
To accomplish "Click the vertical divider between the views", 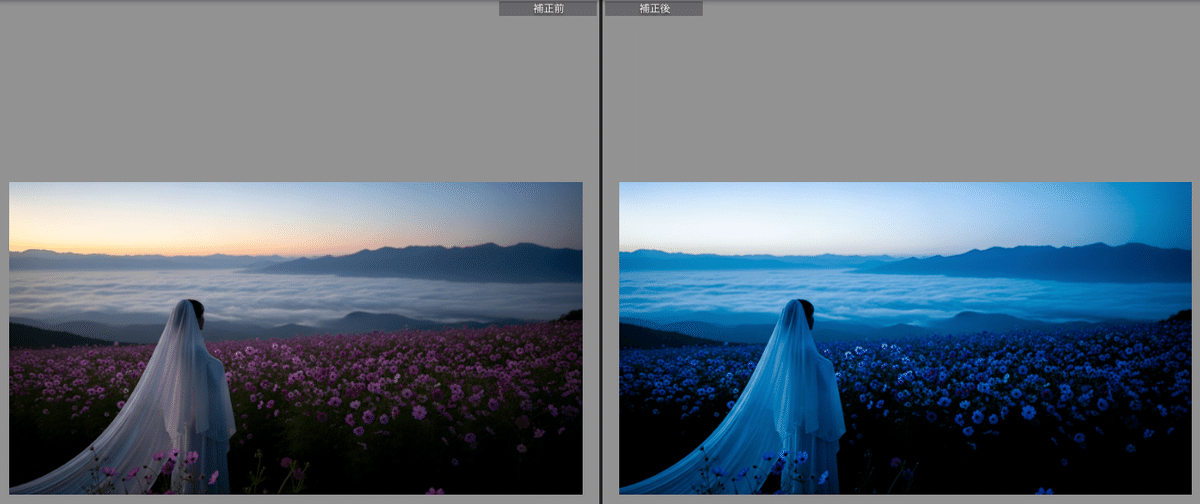I will click(600, 252).
